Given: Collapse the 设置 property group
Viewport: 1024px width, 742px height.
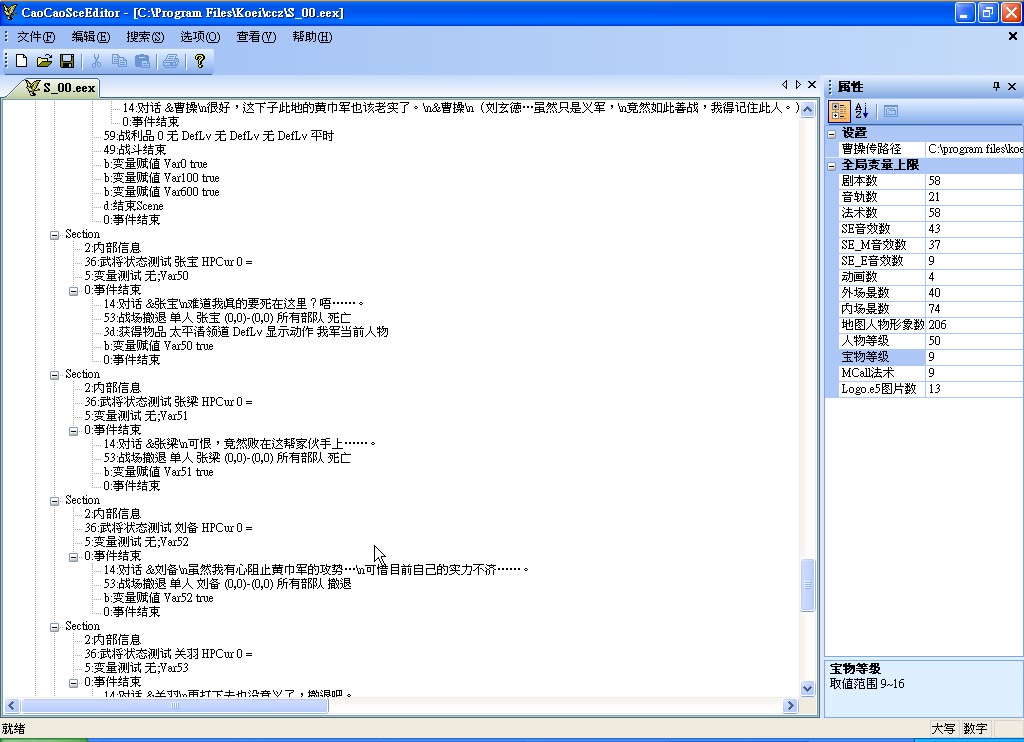Looking at the screenshot, I should click(x=832, y=133).
